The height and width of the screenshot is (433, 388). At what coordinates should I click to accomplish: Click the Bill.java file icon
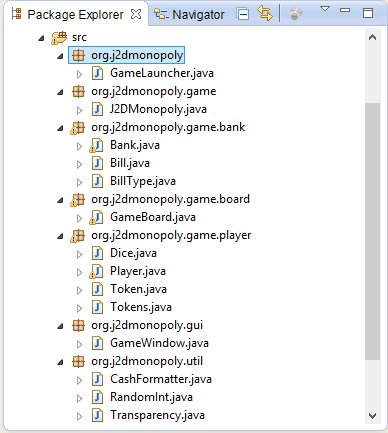(97, 163)
